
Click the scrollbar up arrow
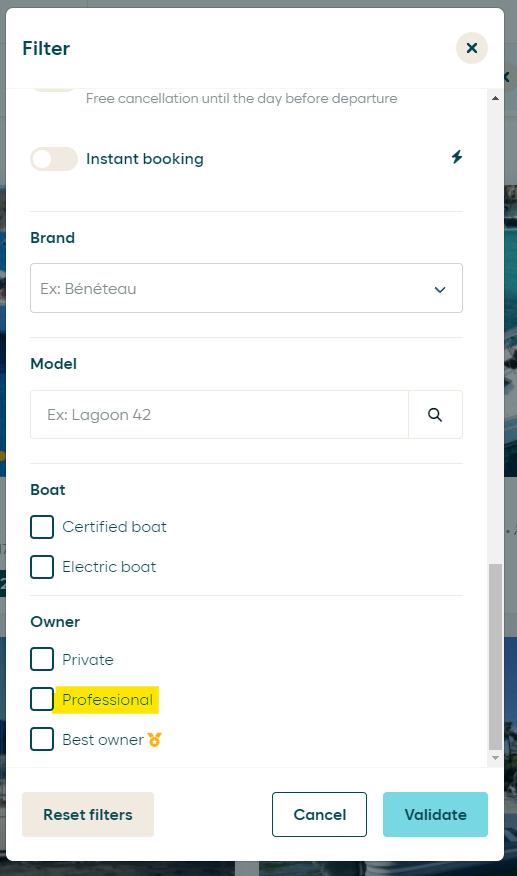(x=495, y=98)
